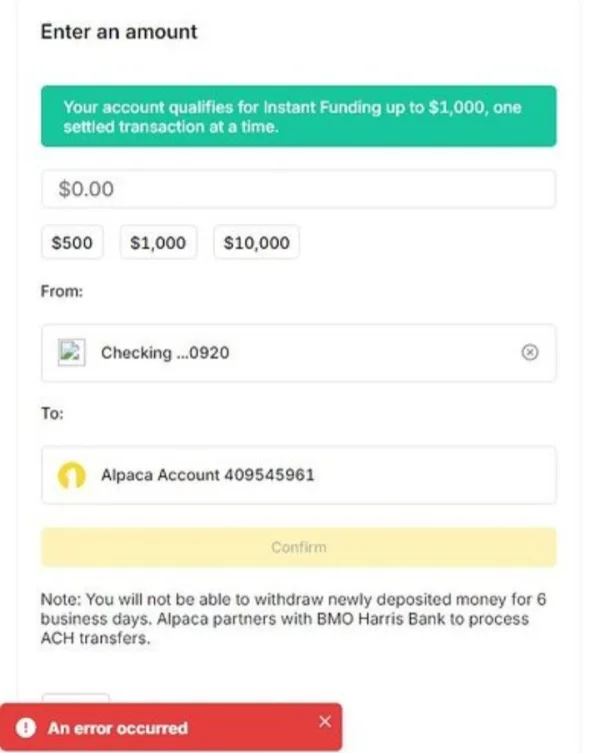The height and width of the screenshot is (753, 600).
Task: Click the "To:" label
Action: (52, 413)
